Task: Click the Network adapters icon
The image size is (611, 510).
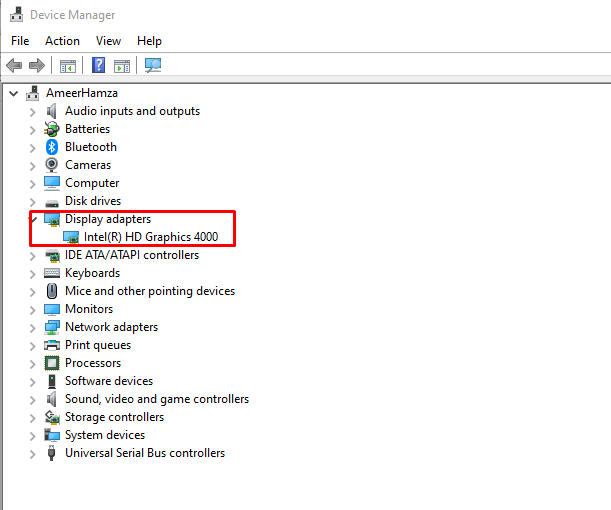Action: [x=52, y=327]
